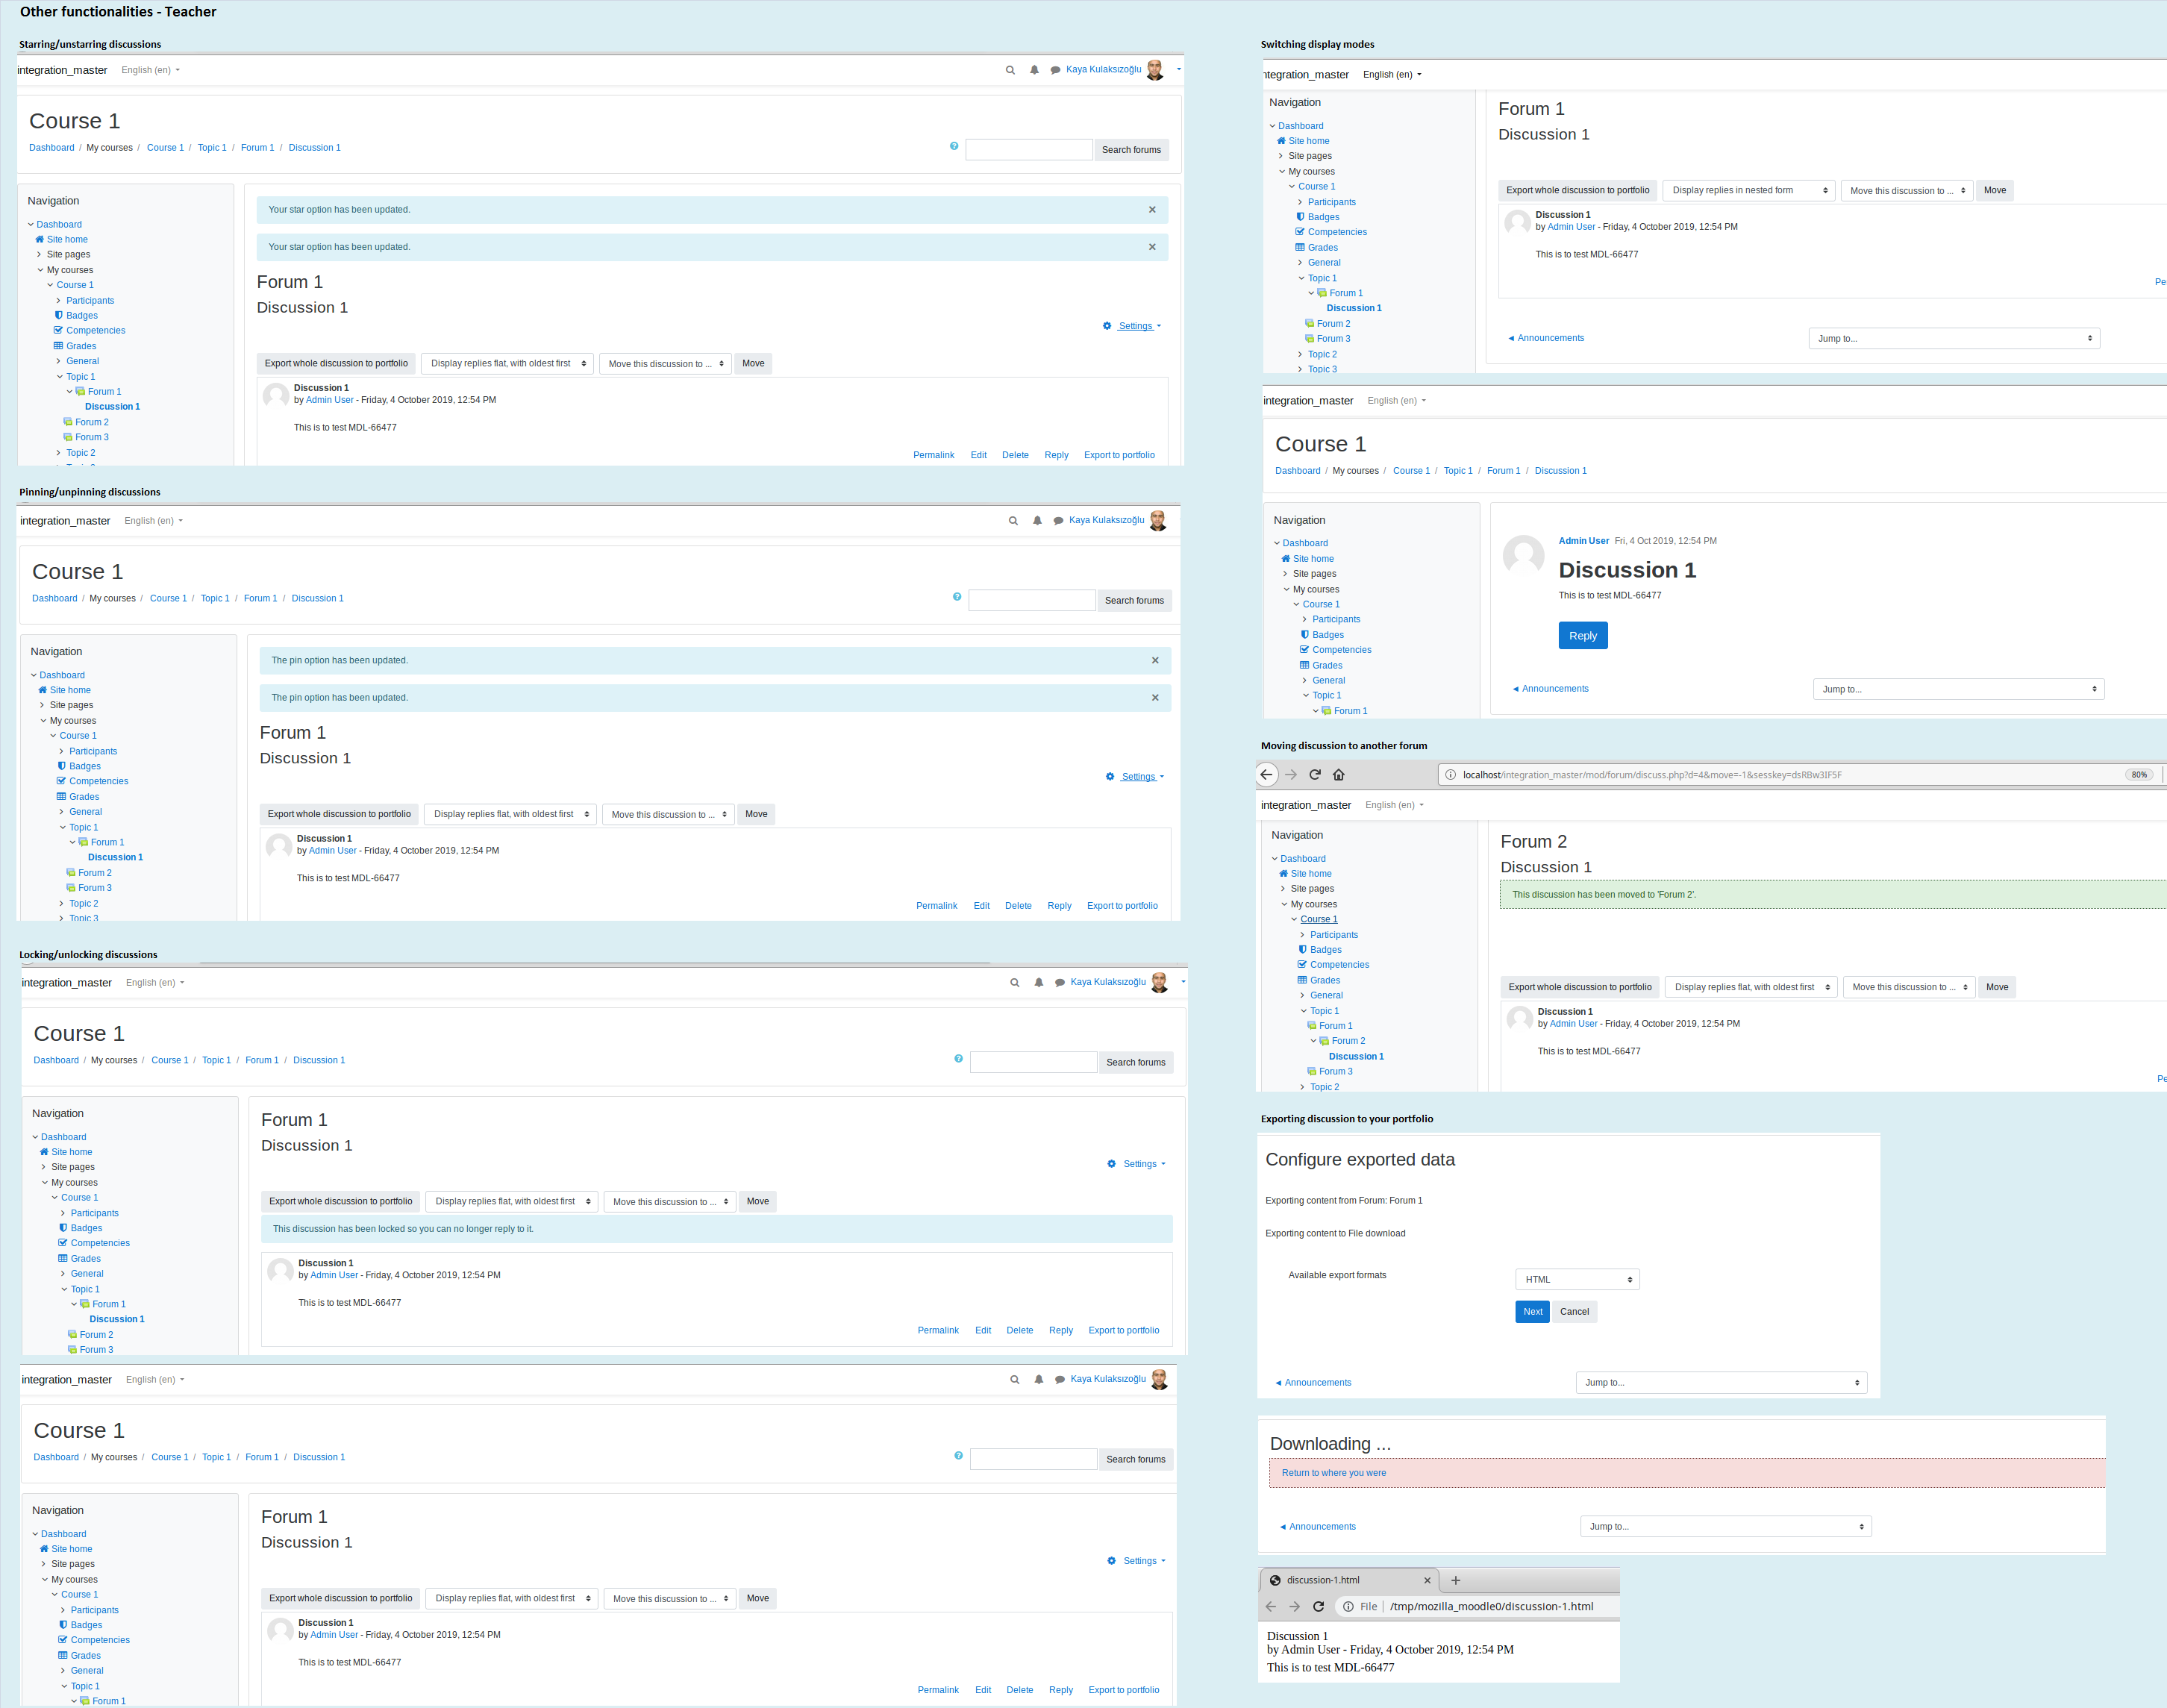Open 'Jump to...' dropdown on Downloading page
This screenshot has width=2167, height=1708.
[x=1726, y=1526]
